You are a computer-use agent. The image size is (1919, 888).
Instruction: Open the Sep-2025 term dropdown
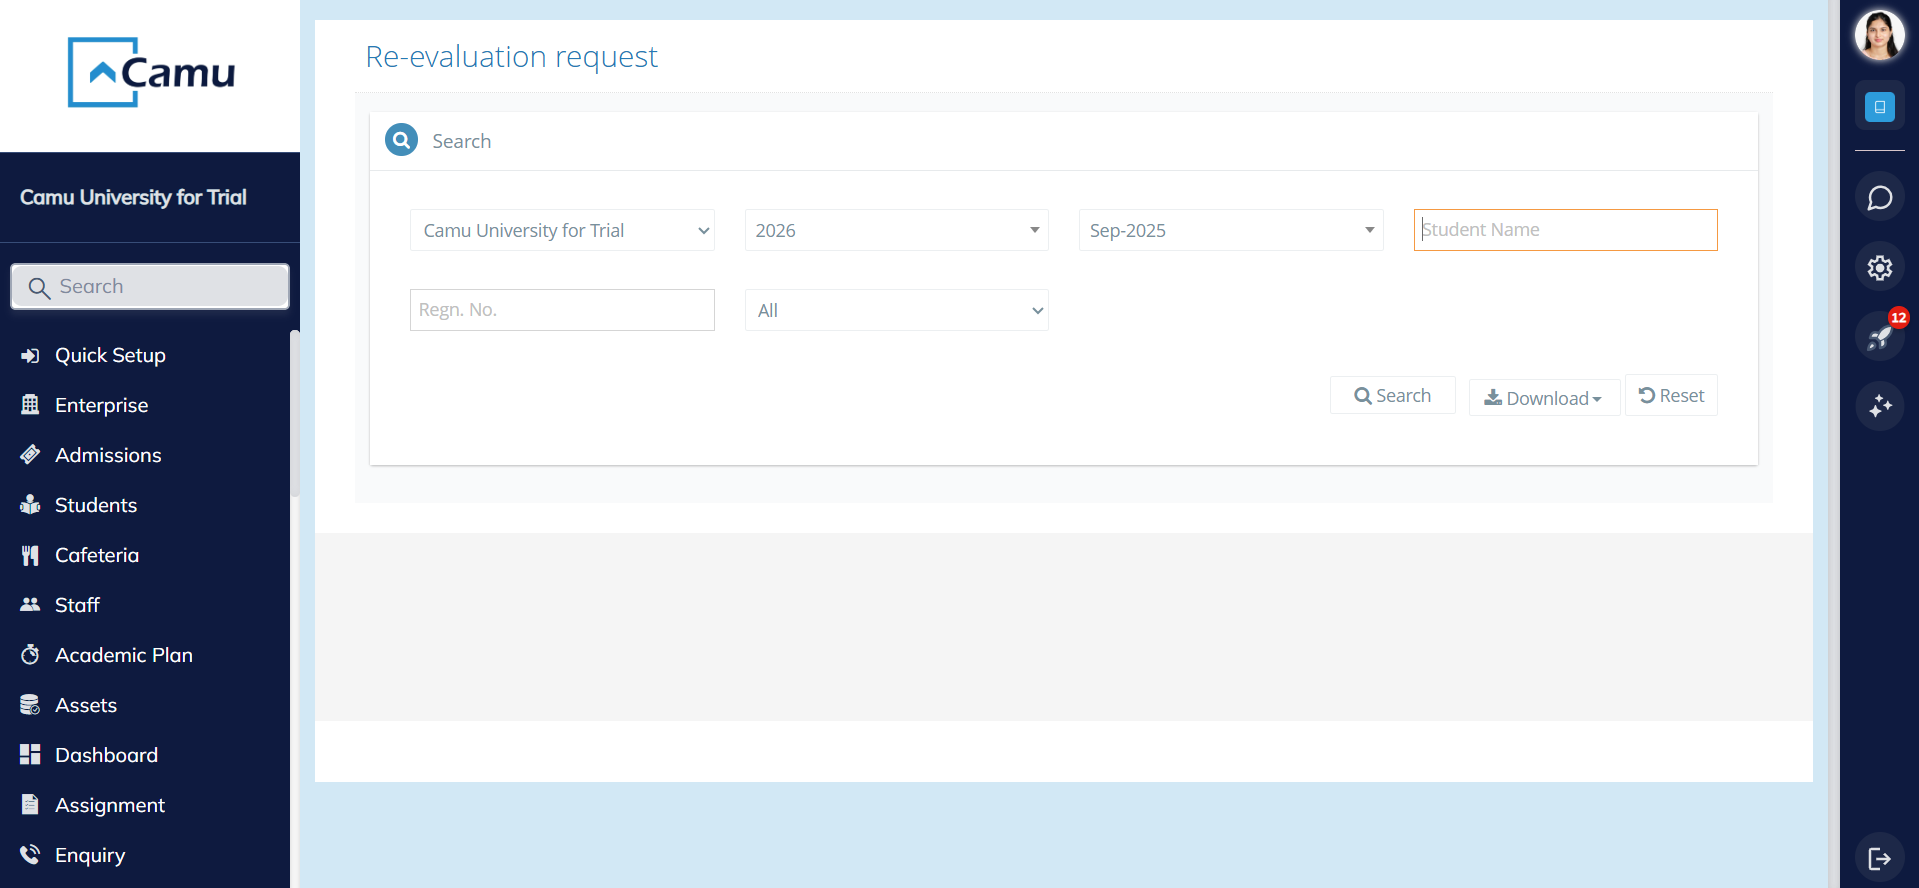(x=1230, y=230)
